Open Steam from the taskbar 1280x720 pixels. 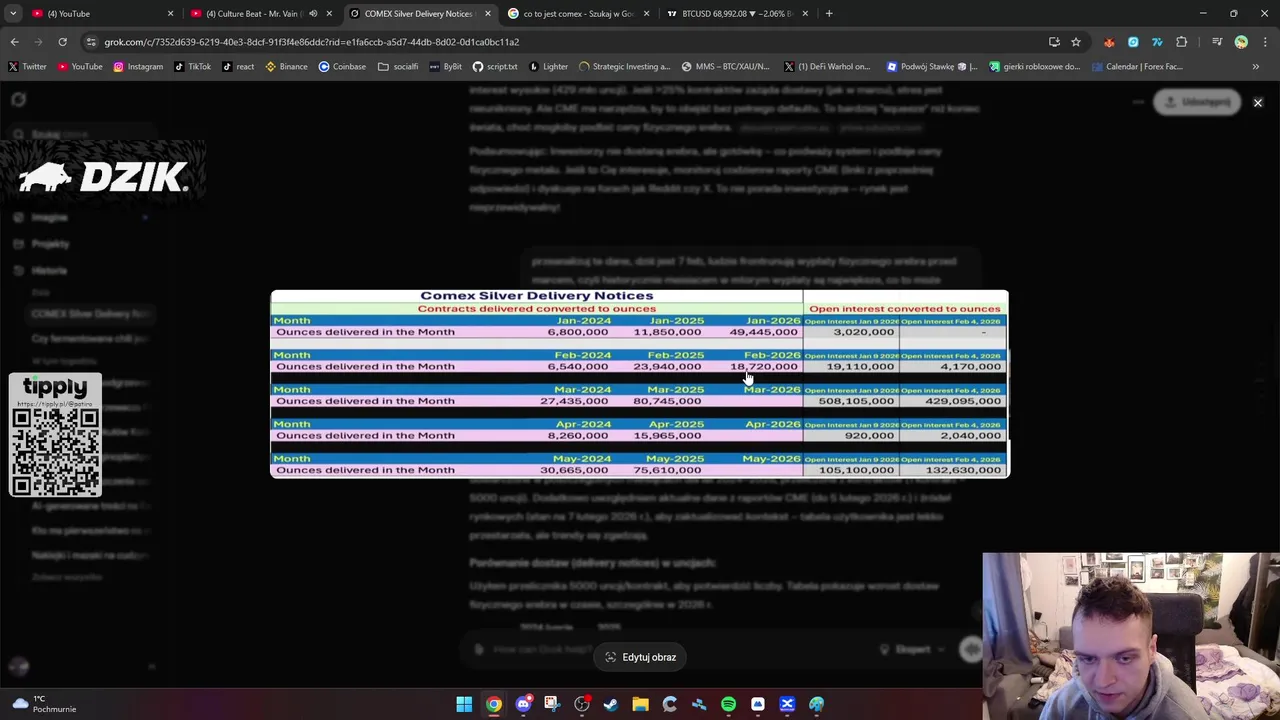(611, 704)
